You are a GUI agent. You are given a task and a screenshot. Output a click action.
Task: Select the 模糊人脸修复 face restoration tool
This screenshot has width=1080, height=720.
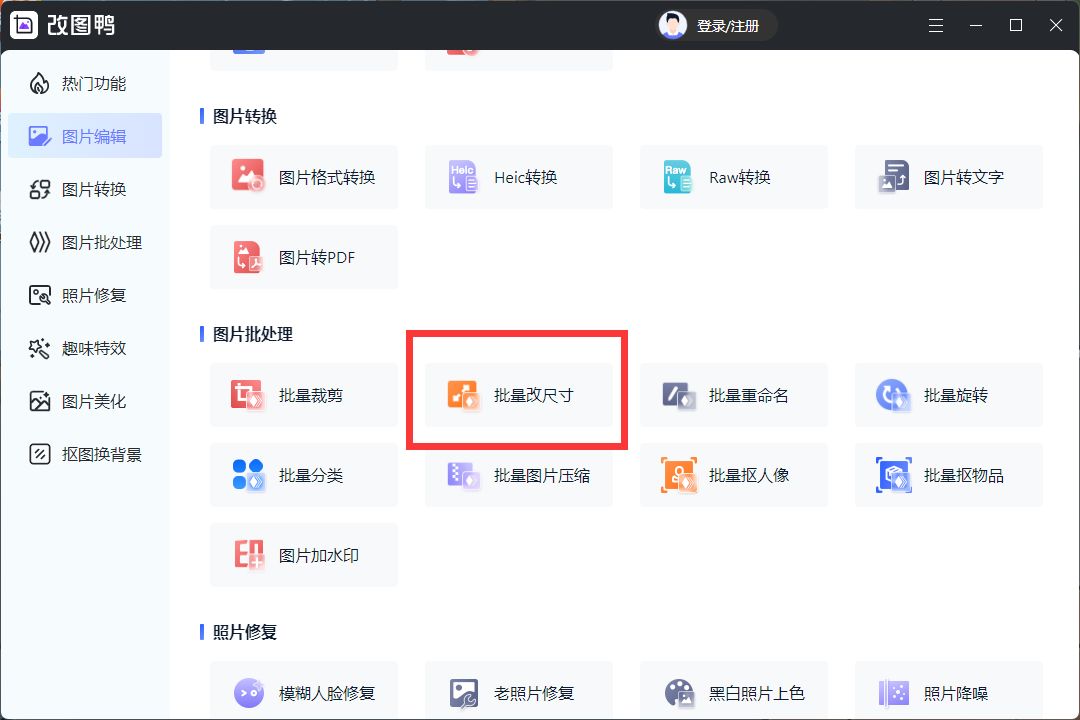coord(304,692)
